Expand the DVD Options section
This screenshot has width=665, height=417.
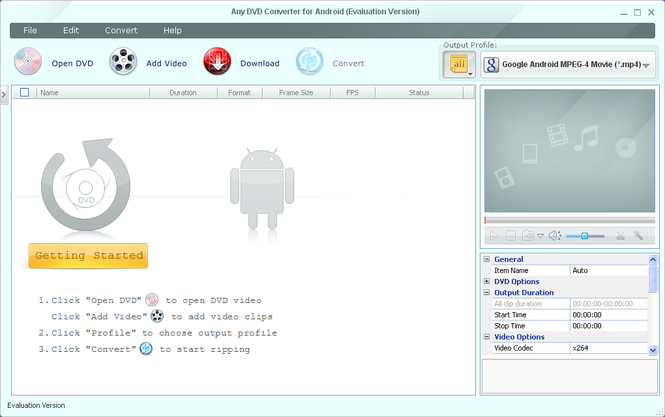pyautogui.click(x=487, y=281)
